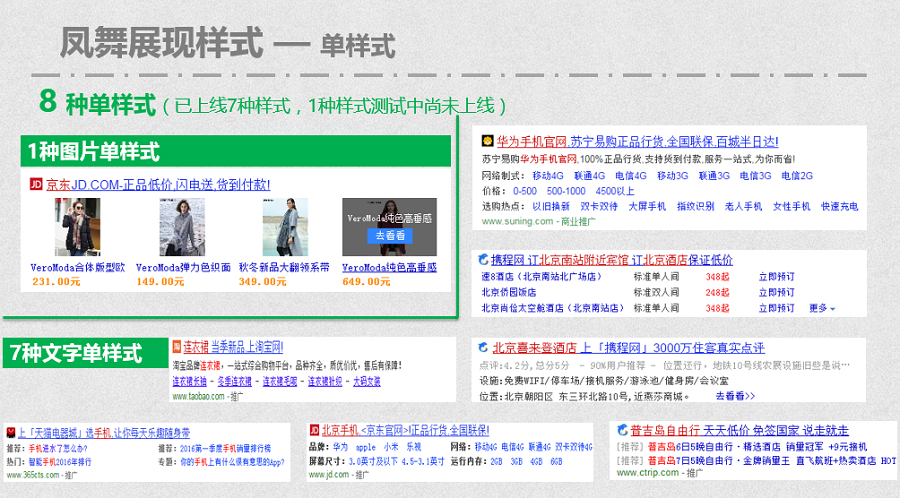
Task: Click the Ctrip icon beside 北京喜来登酒店 title
Action: click(x=483, y=348)
